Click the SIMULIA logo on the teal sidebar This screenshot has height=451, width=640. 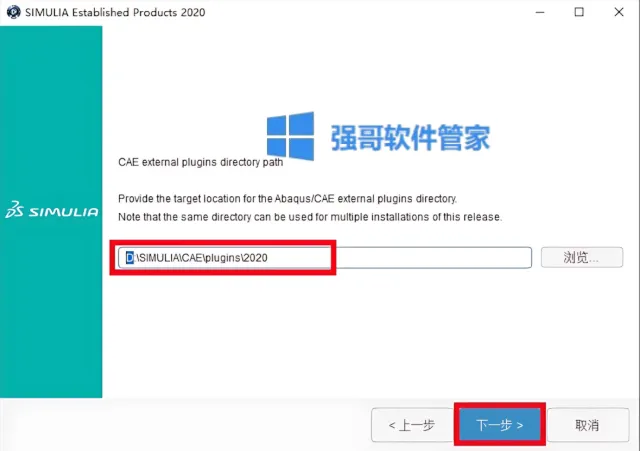point(52,210)
